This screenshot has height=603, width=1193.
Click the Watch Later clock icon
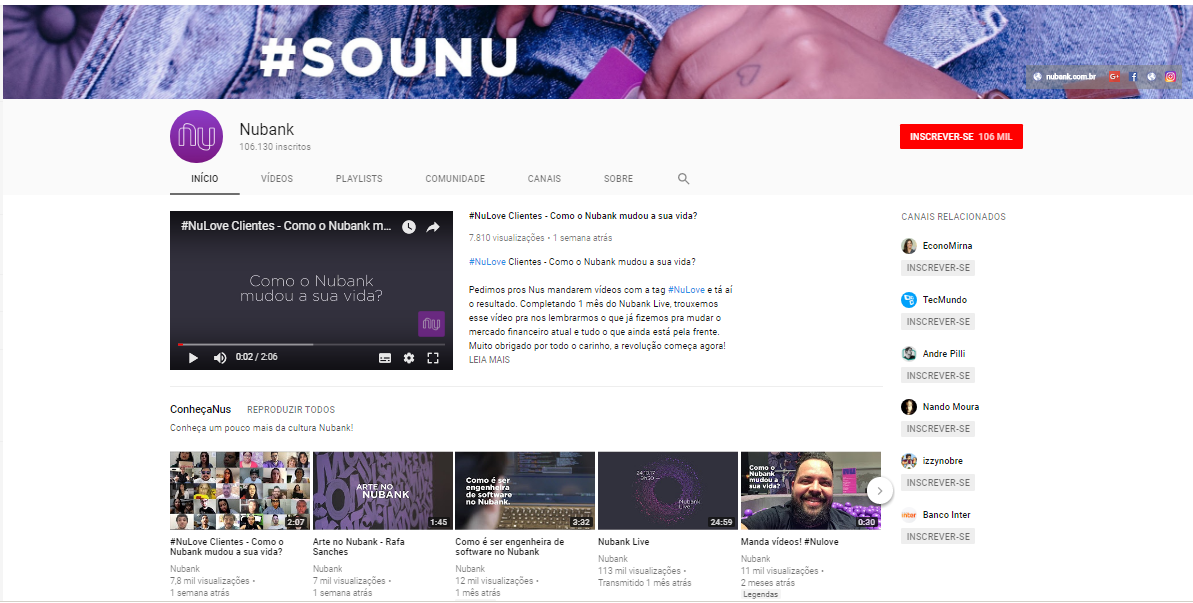(x=409, y=227)
